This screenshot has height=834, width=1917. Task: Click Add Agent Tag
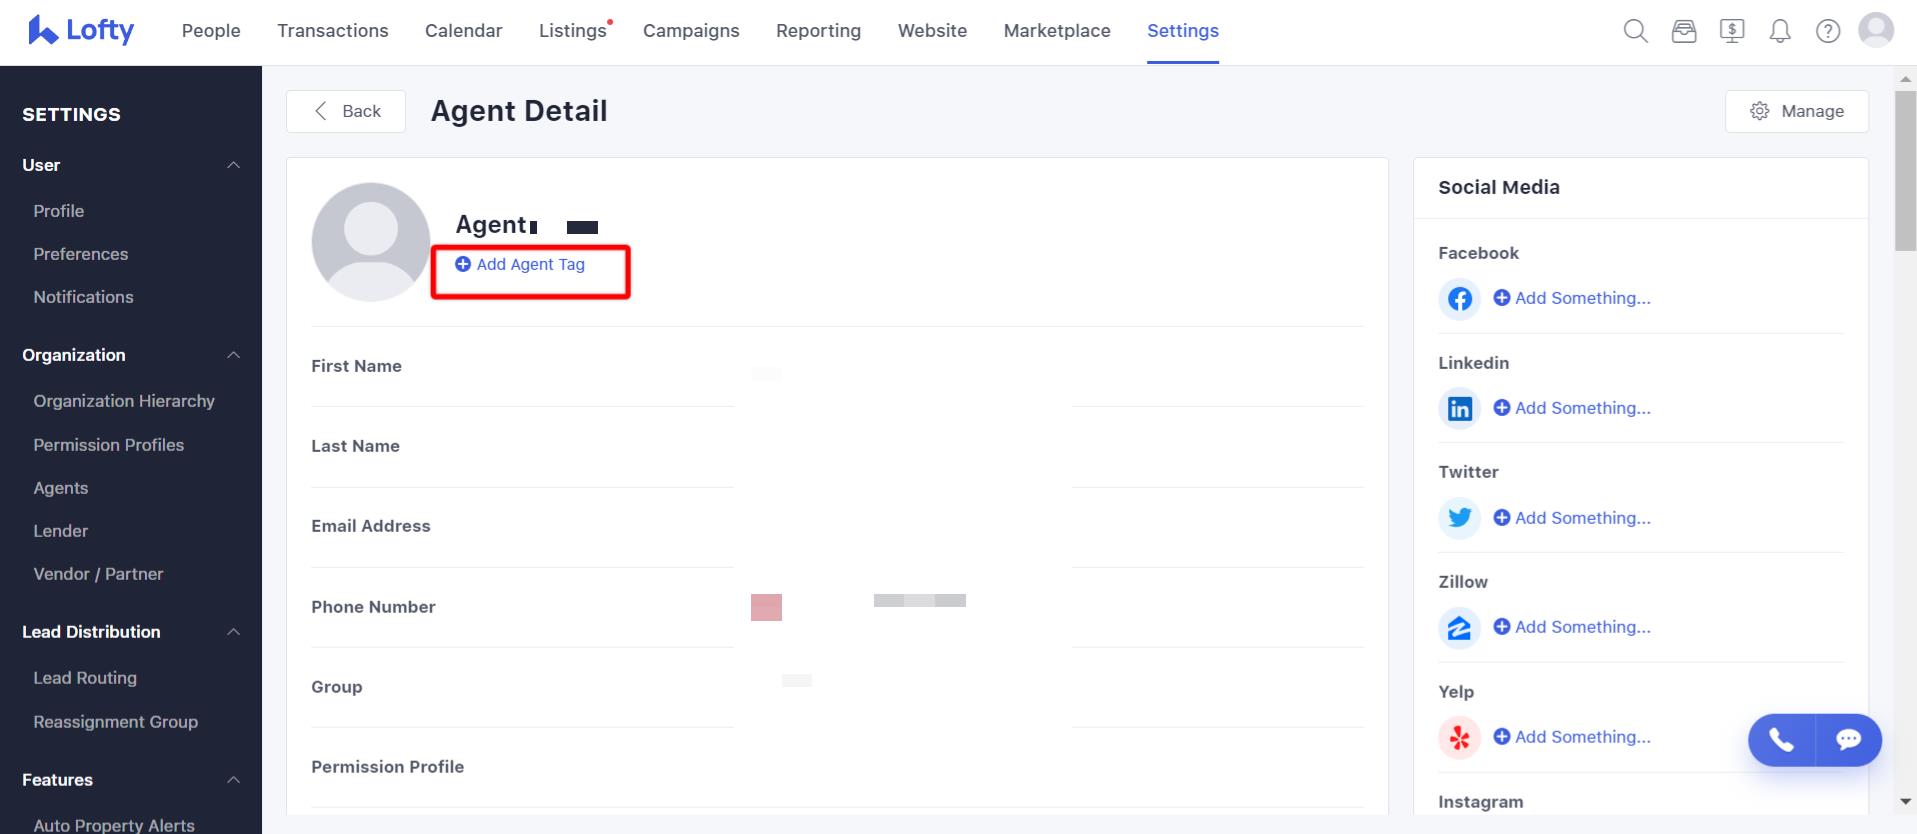[x=520, y=264]
